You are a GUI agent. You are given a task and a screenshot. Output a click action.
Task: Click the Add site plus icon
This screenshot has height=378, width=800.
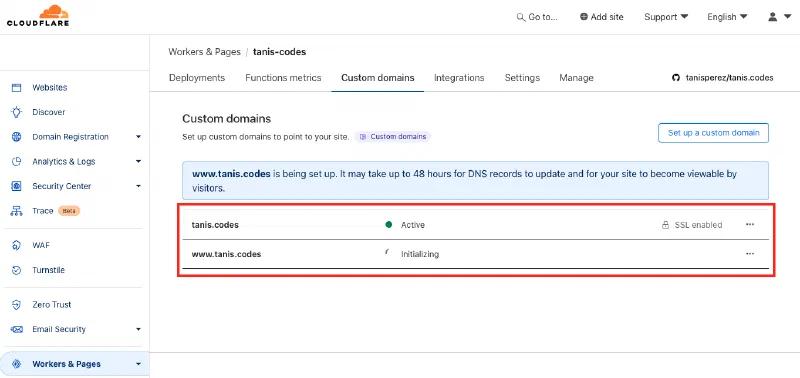584,17
